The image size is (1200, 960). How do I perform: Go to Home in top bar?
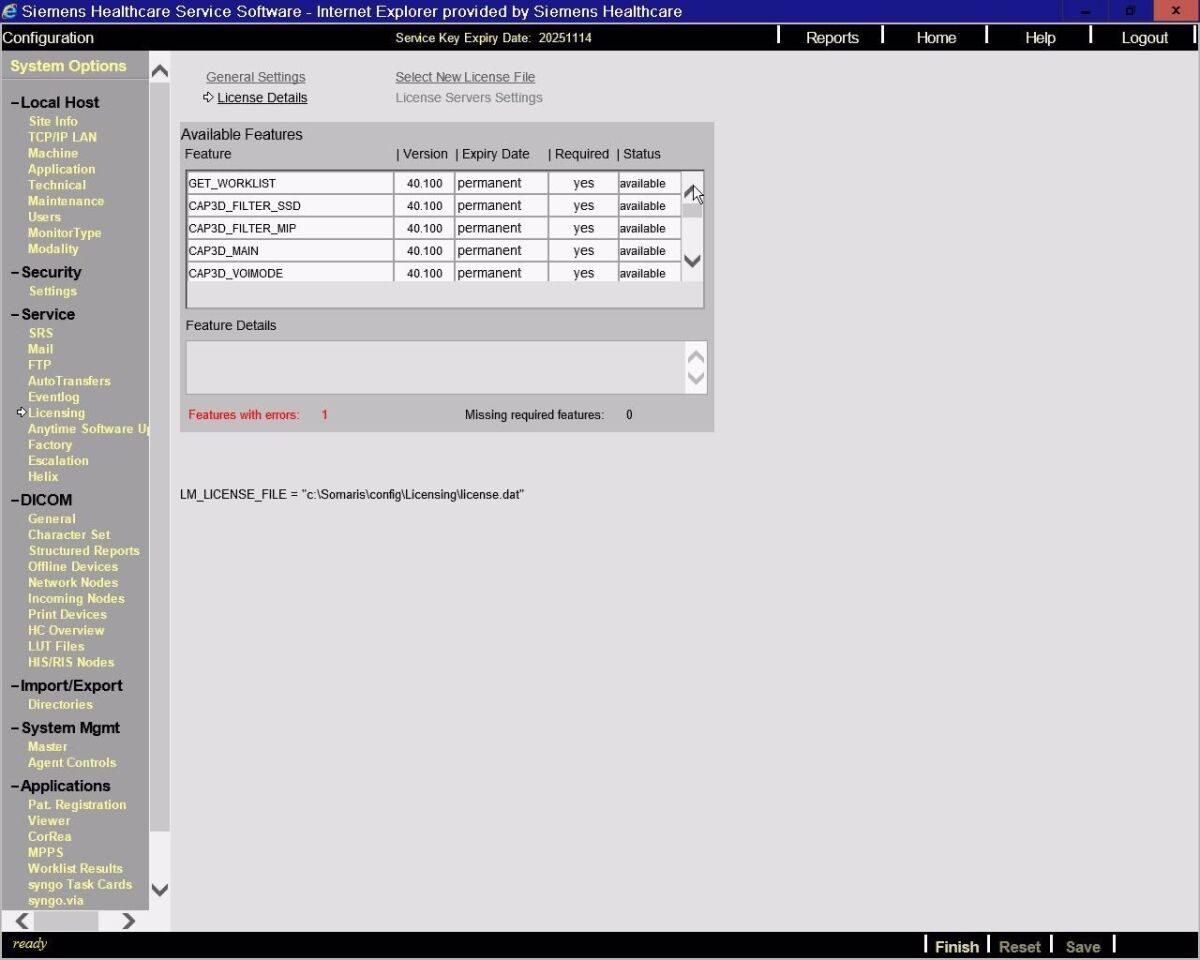click(936, 38)
